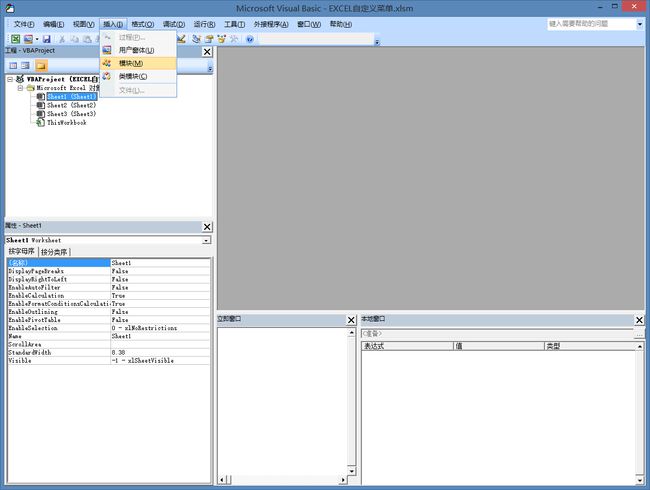Click the EnableSelection property row

pyautogui.click(x=109, y=328)
